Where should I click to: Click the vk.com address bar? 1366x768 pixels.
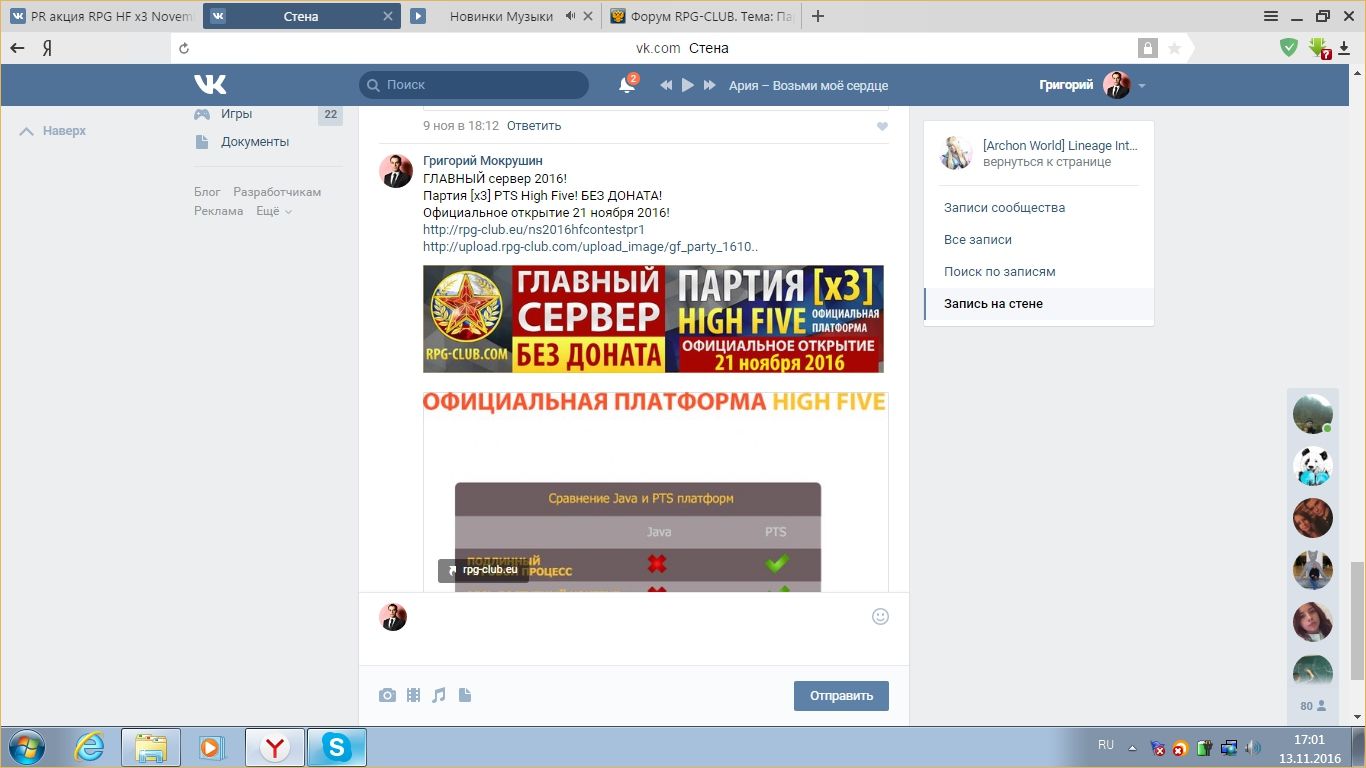(x=682, y=48)
